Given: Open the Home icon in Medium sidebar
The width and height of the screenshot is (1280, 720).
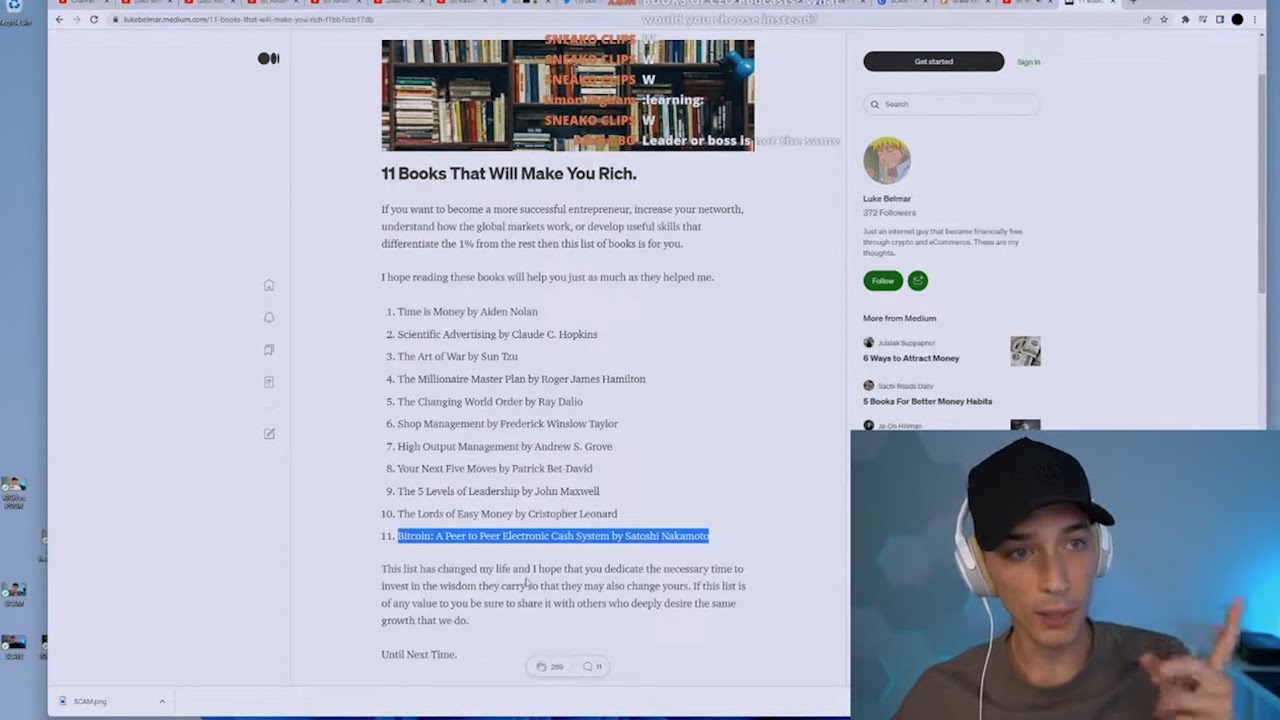Looking at the screenshot, I should (x=269, y=285).
